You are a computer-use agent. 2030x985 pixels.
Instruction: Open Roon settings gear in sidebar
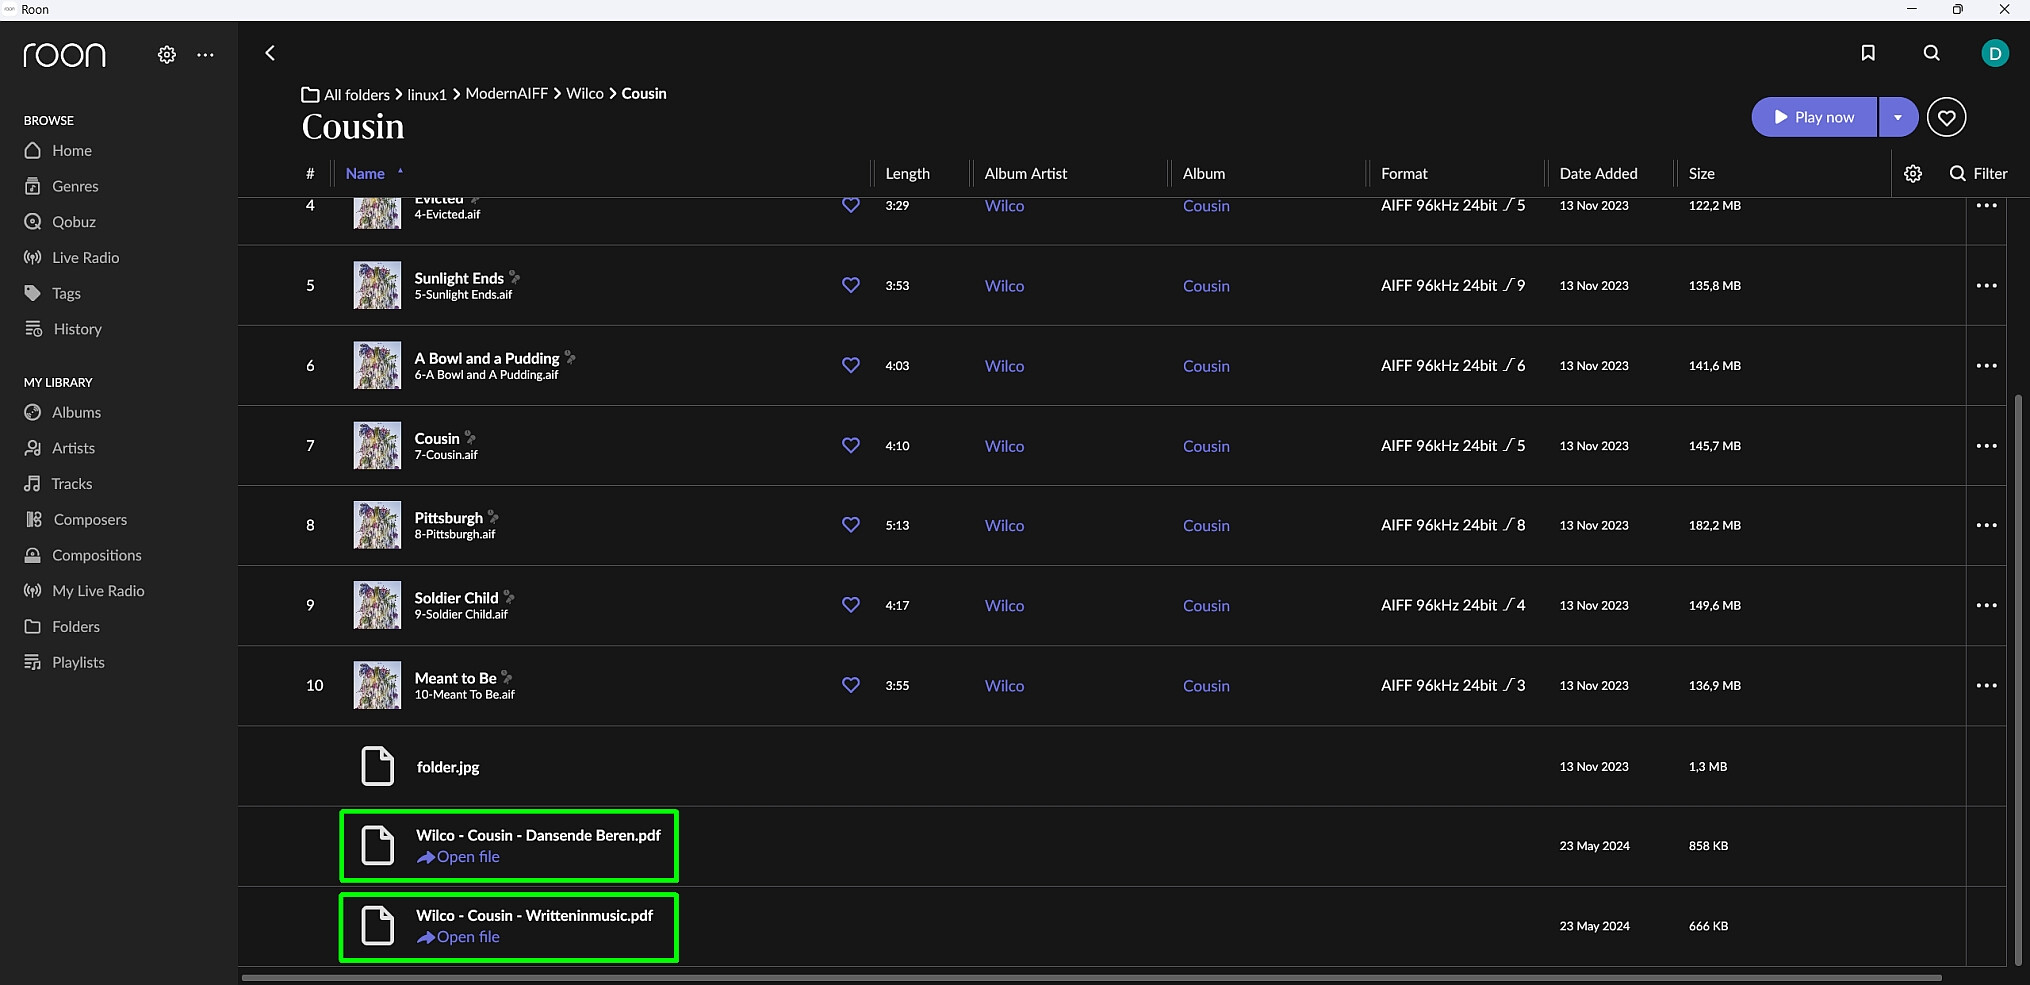(x=167, y=55)
